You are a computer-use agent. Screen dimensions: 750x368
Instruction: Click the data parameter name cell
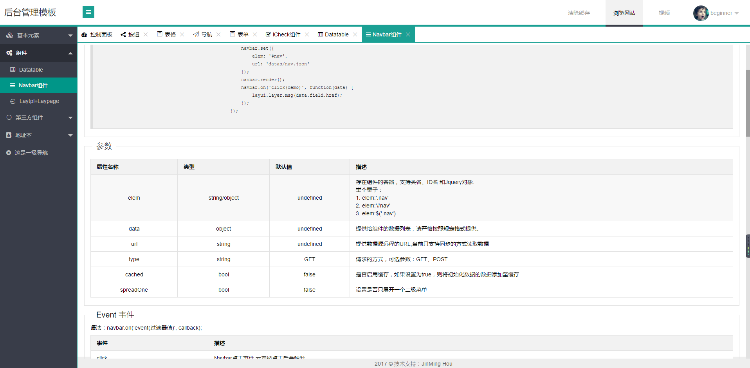134,229
